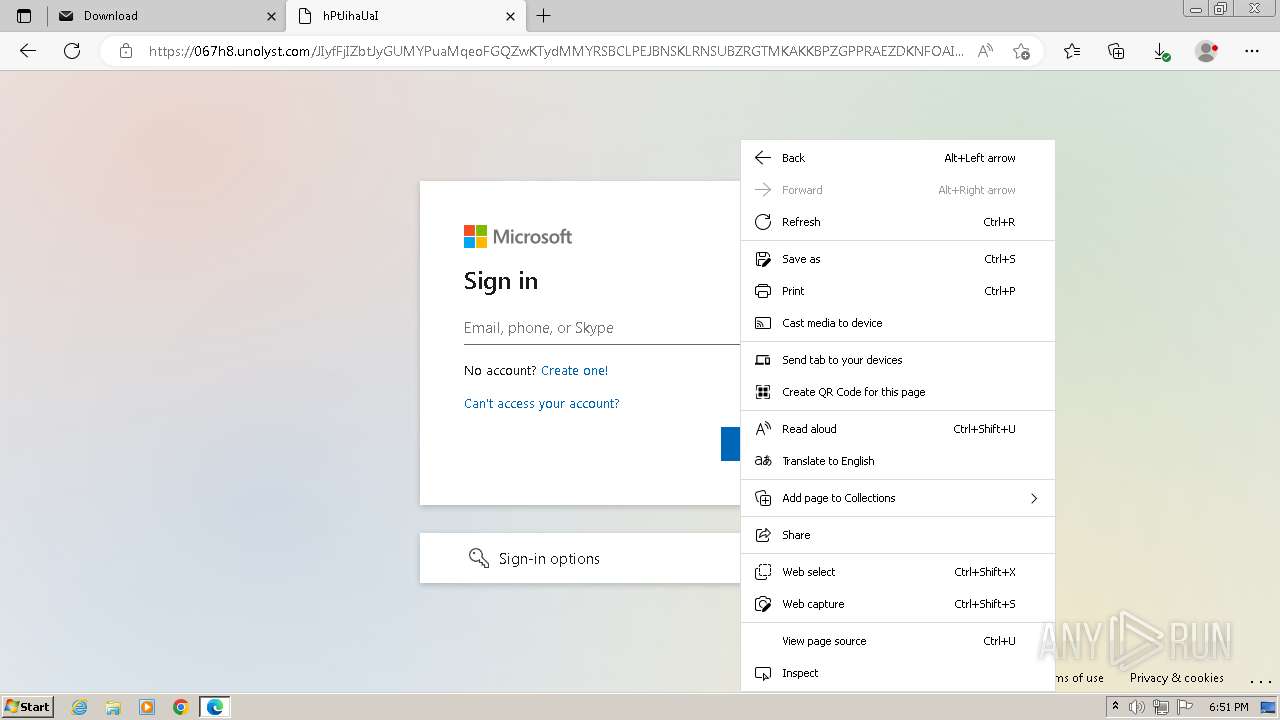1280x720 pixels.
Task: Choose View page source
Action: point(898,641)
